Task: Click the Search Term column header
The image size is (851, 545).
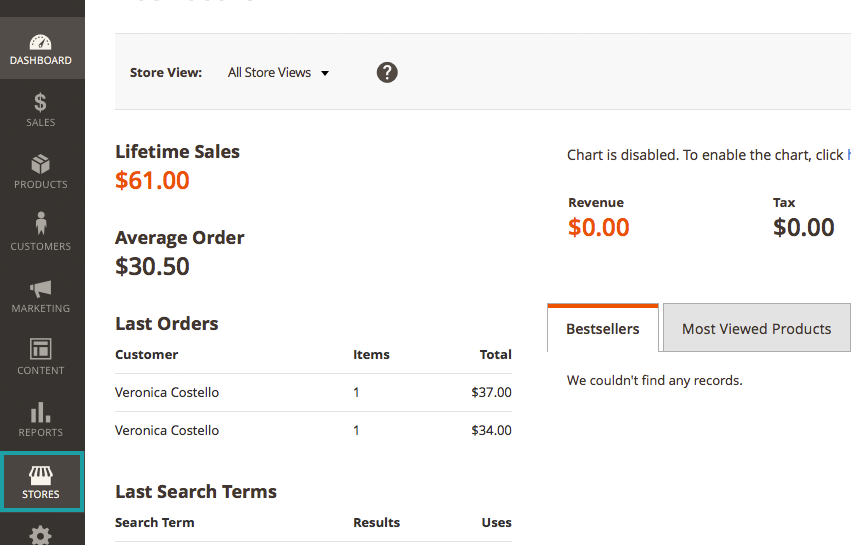Action: pos(155,523)
